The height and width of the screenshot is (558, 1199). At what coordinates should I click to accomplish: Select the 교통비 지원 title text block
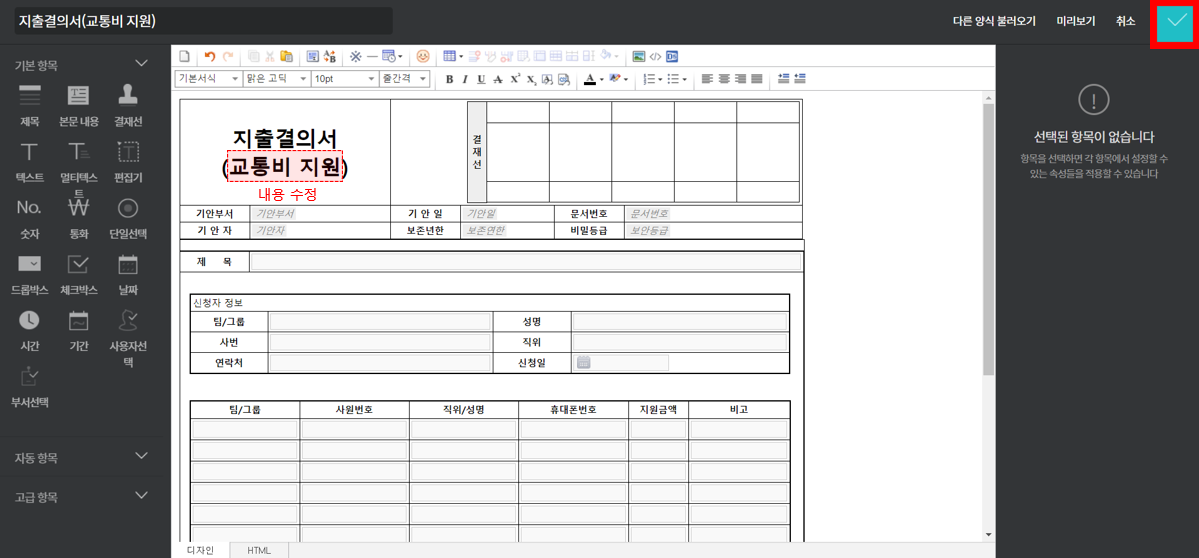[285, 166]
